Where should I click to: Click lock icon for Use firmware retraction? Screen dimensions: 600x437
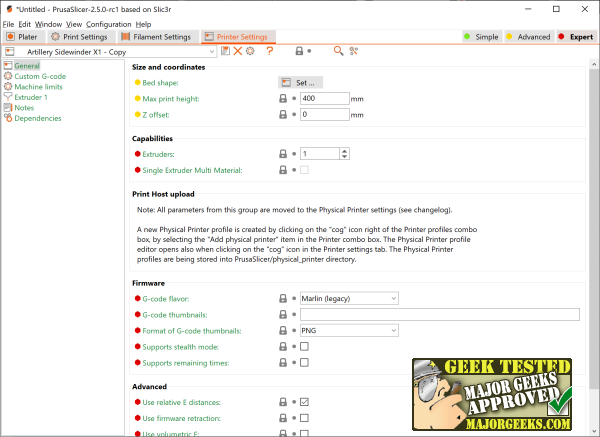(283, 418)
